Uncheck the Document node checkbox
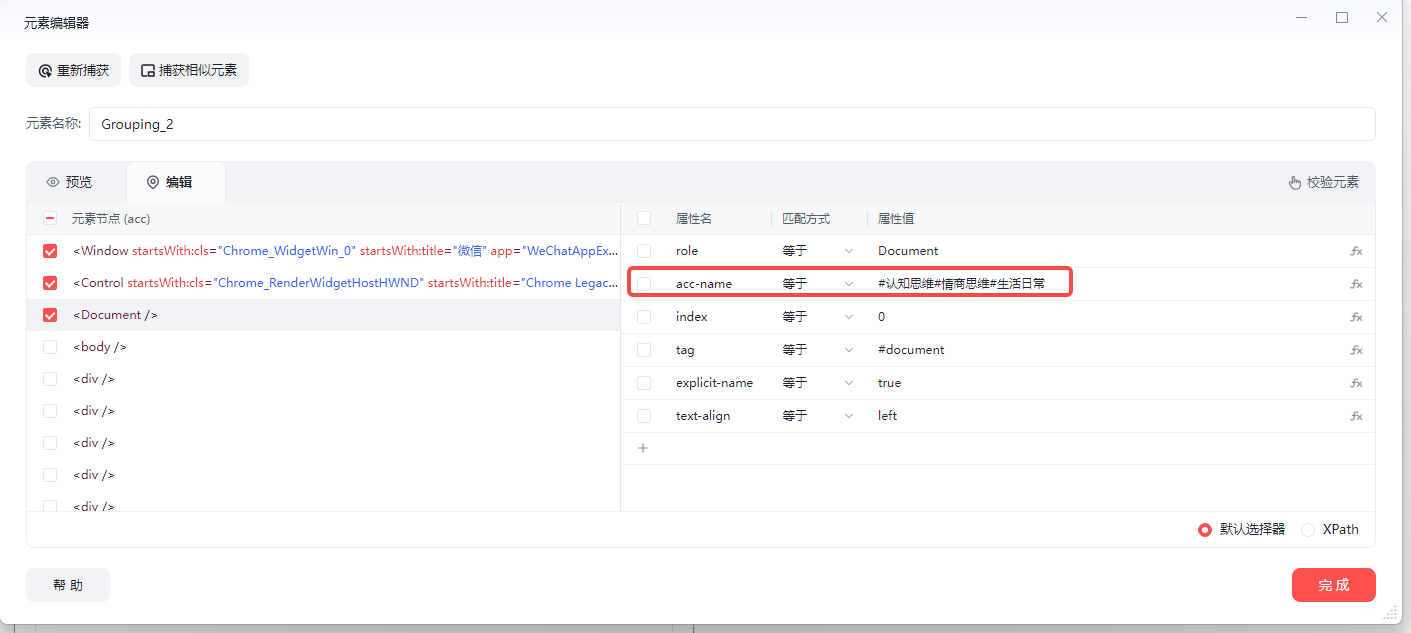This screenshot has width=1411, height=633. [50, 315]
